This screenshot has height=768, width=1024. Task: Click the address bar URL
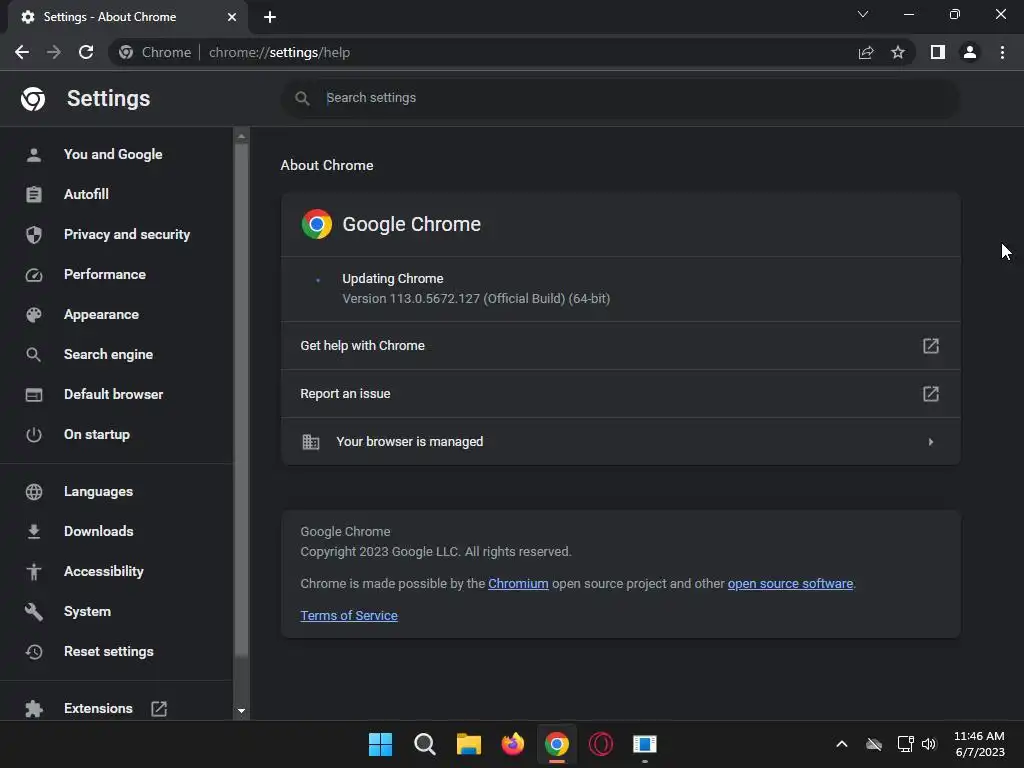[x=280, y=52]
